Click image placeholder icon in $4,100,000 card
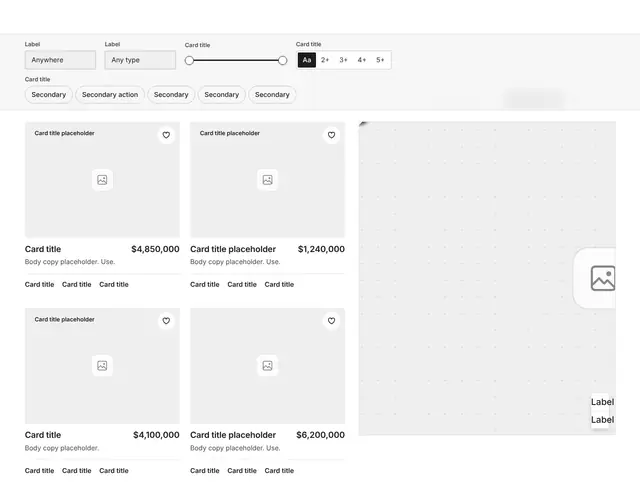Viewport: 640px width, 489px height. pyautogui.click(x=102, y=365)
